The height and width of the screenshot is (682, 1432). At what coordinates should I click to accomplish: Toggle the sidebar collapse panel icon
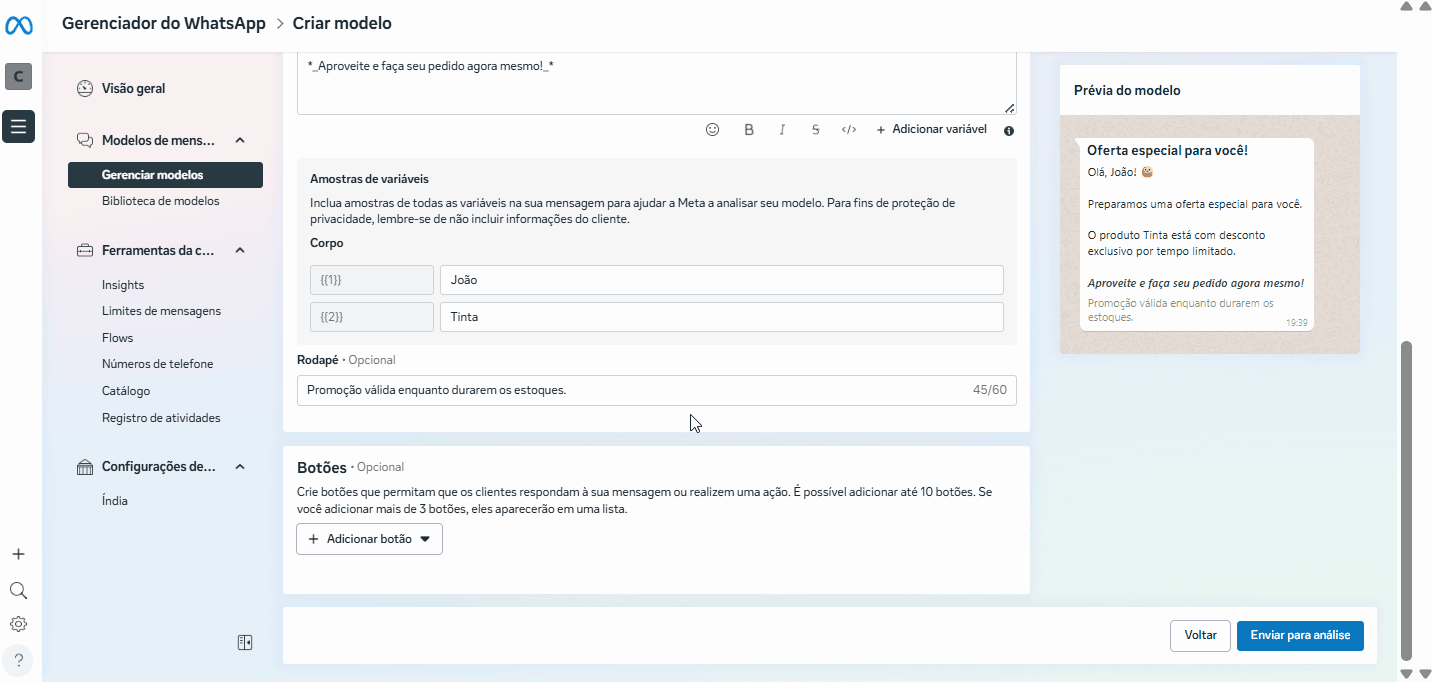point(245,642)
